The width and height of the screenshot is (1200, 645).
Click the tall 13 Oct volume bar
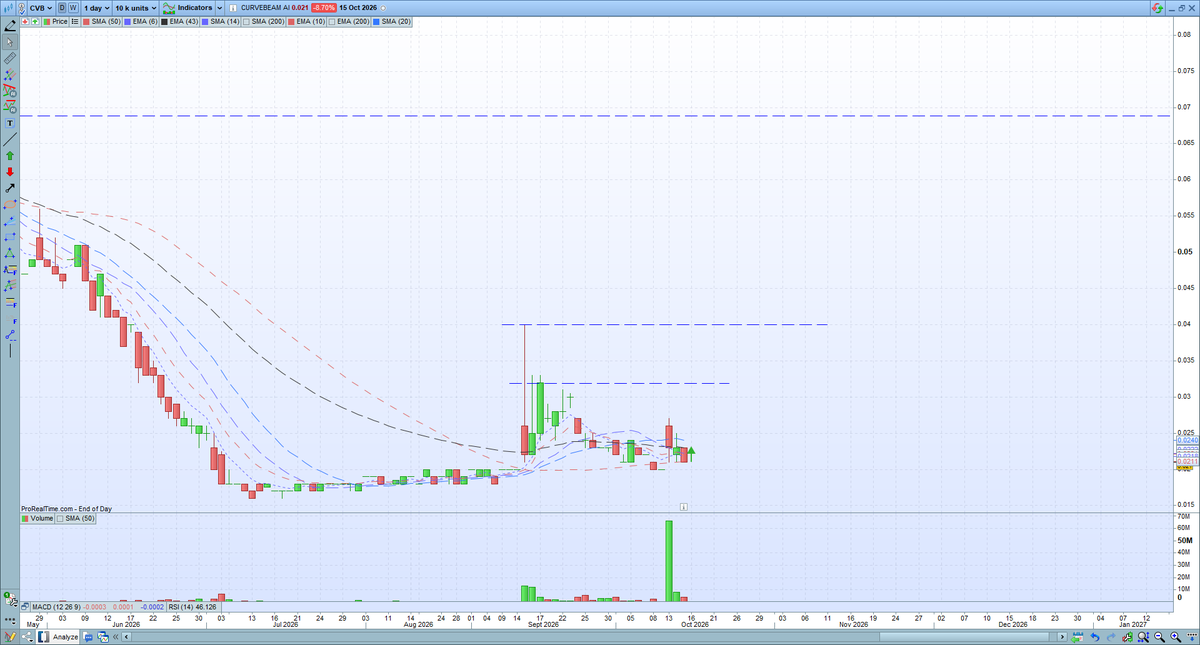(x=669, y=560)
